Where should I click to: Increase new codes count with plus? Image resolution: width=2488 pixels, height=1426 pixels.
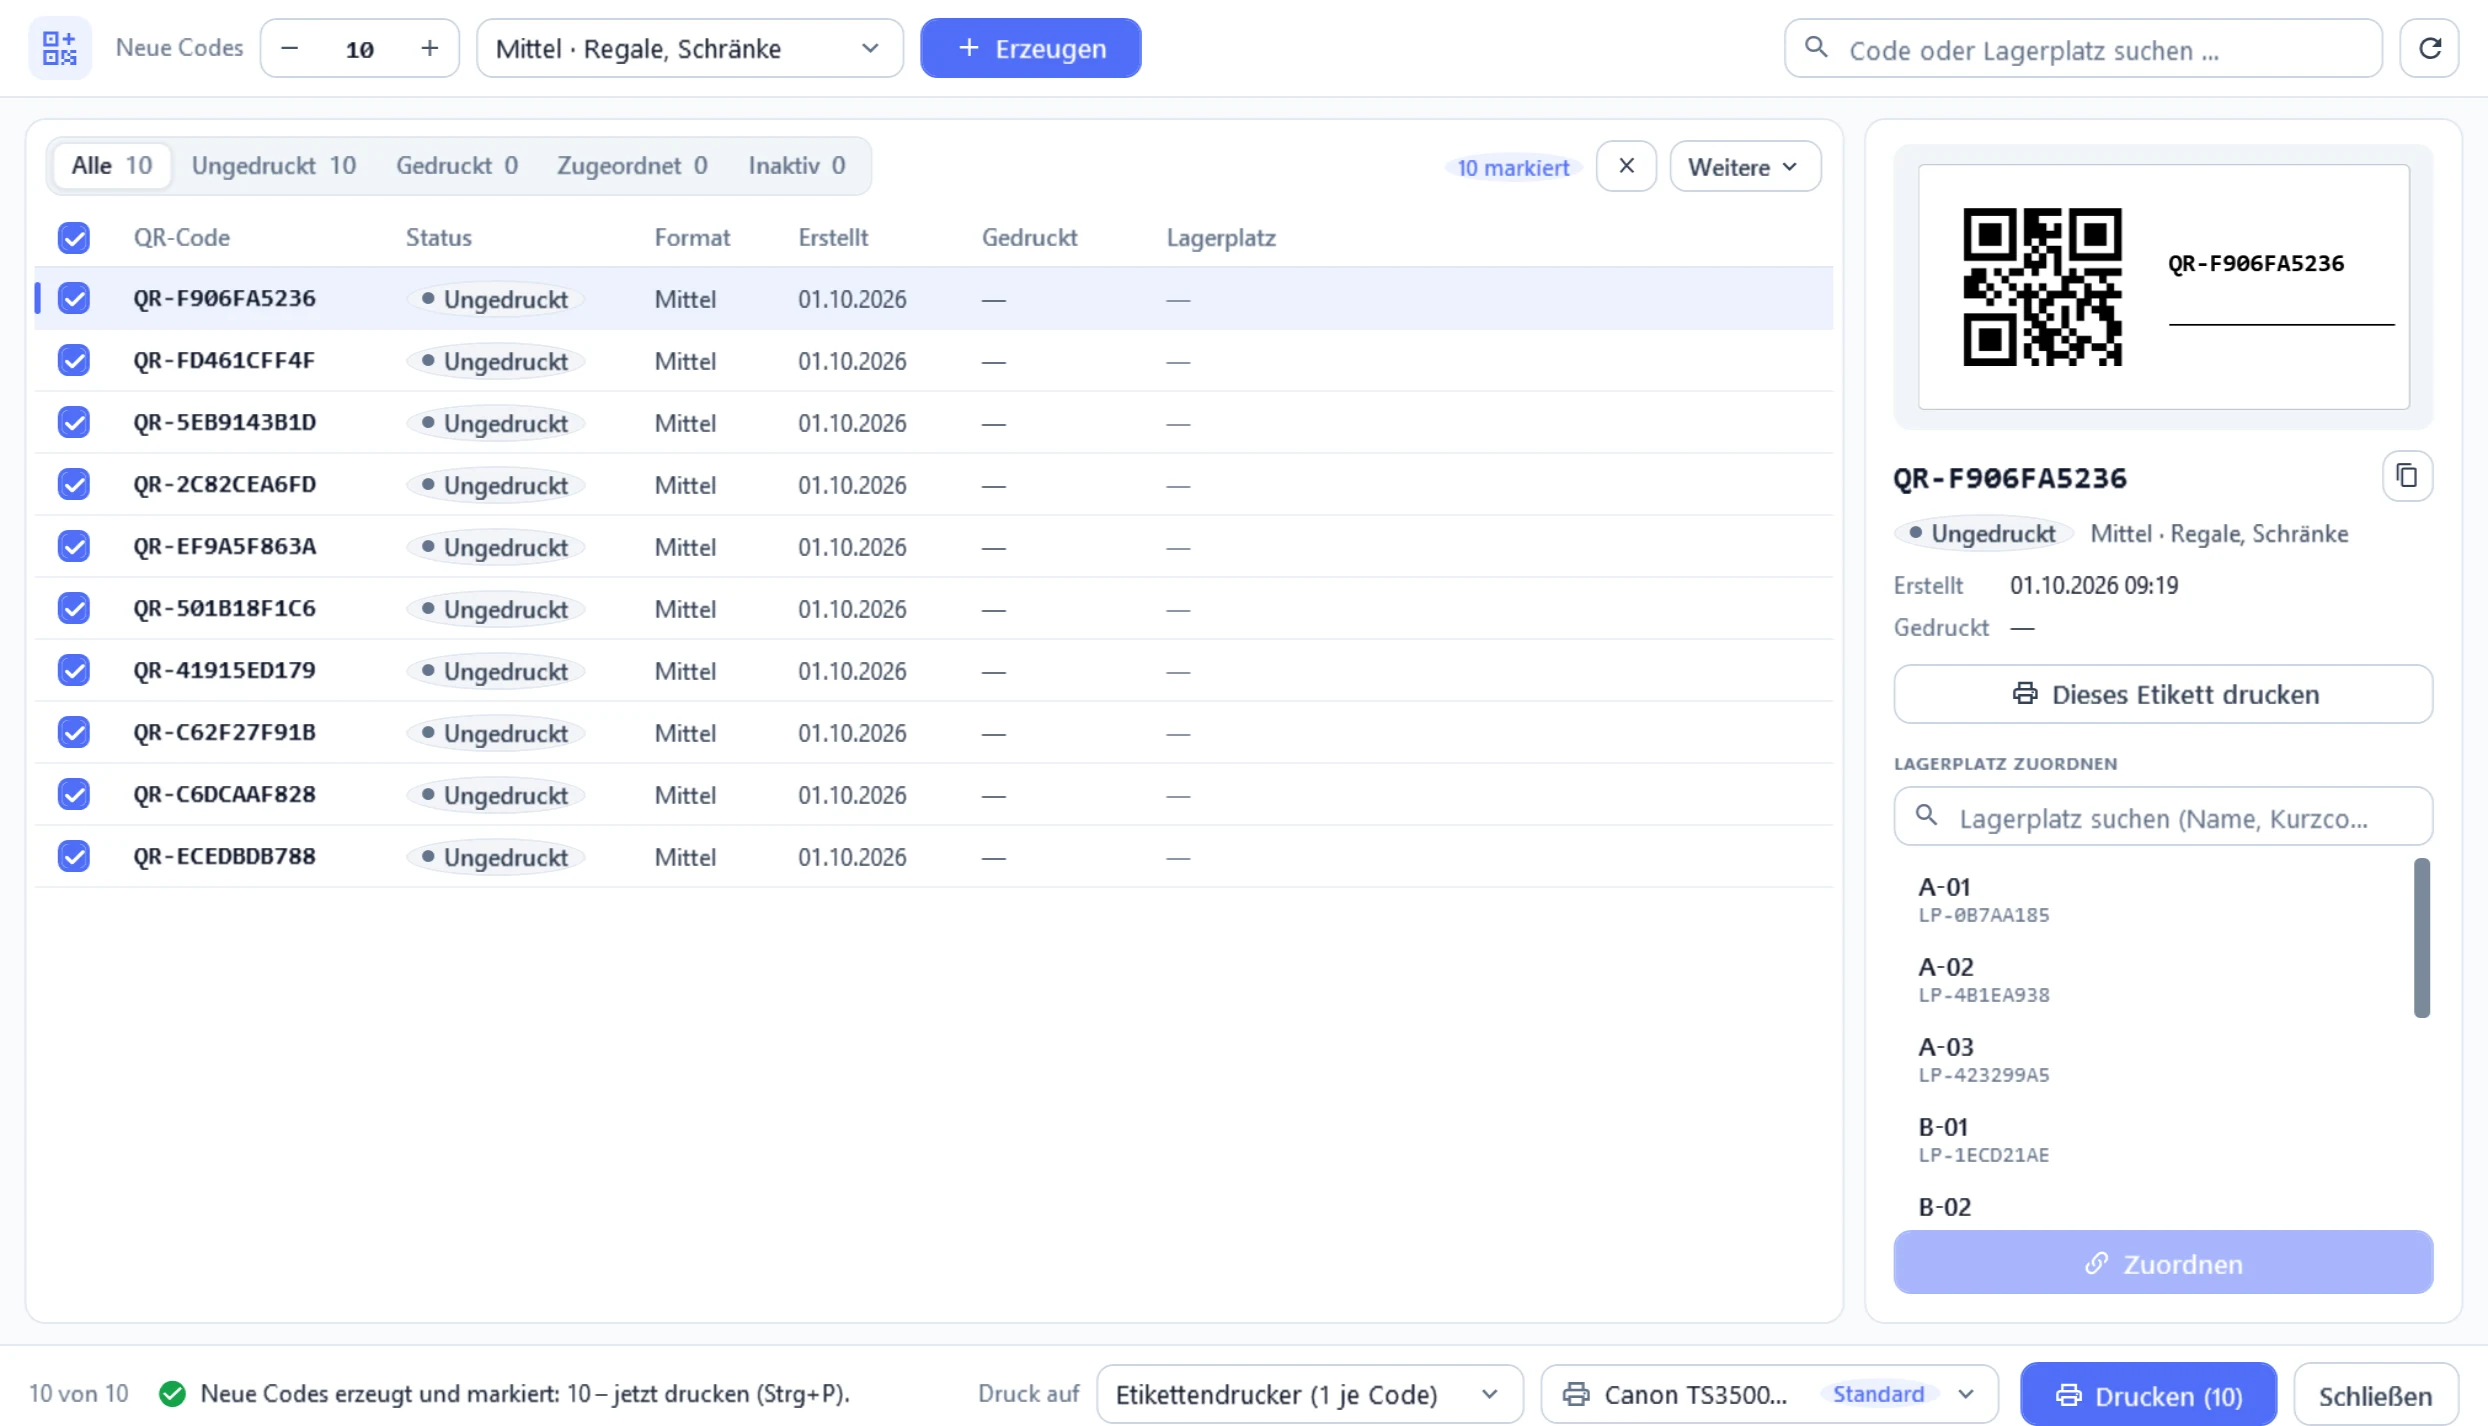click(x=430, y=48)
